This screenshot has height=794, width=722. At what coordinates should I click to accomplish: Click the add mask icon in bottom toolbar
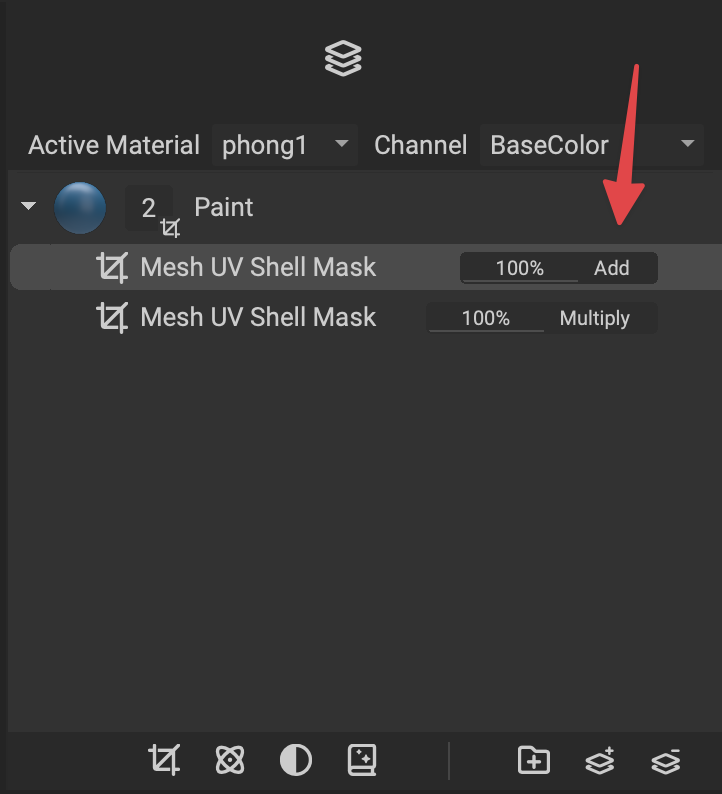click(164, 760)
